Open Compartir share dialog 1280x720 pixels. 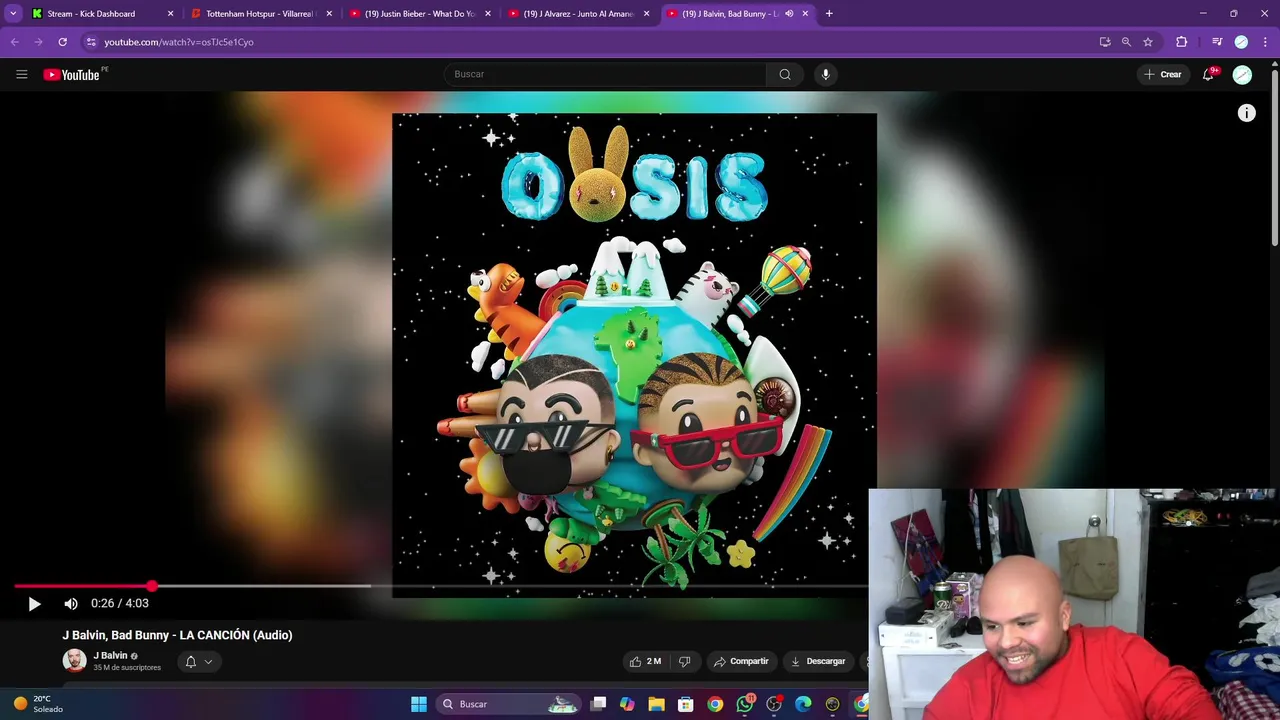(x=741, y=661)
